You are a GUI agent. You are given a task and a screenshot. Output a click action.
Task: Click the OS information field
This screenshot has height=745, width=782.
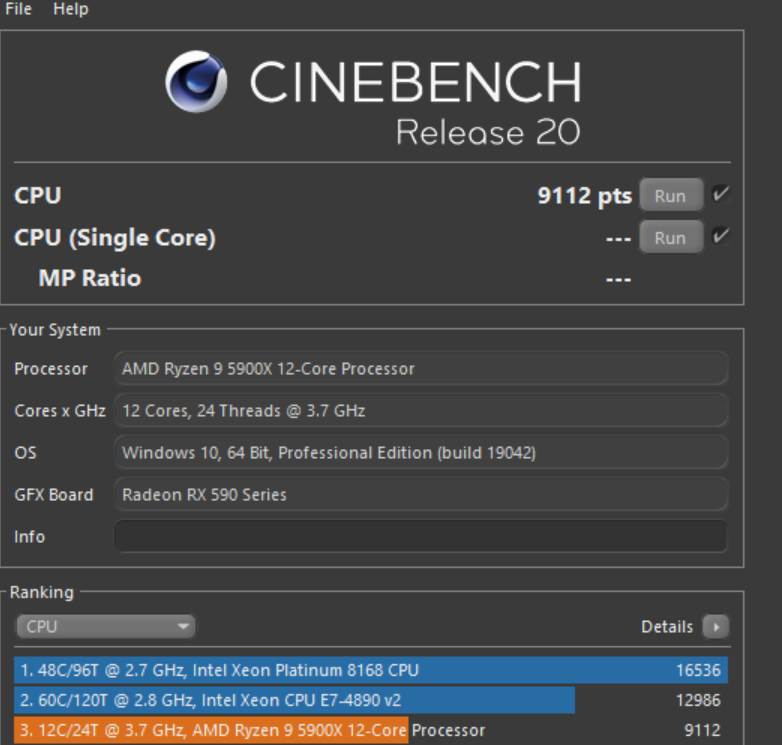coord(421,452)
